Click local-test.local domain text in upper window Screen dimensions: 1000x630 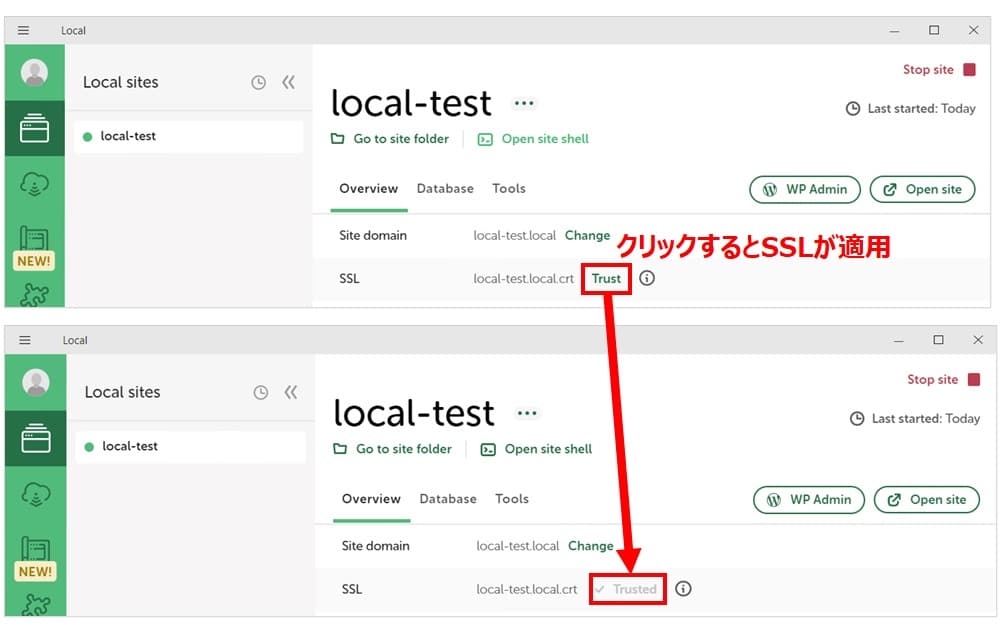click(515, 236)
